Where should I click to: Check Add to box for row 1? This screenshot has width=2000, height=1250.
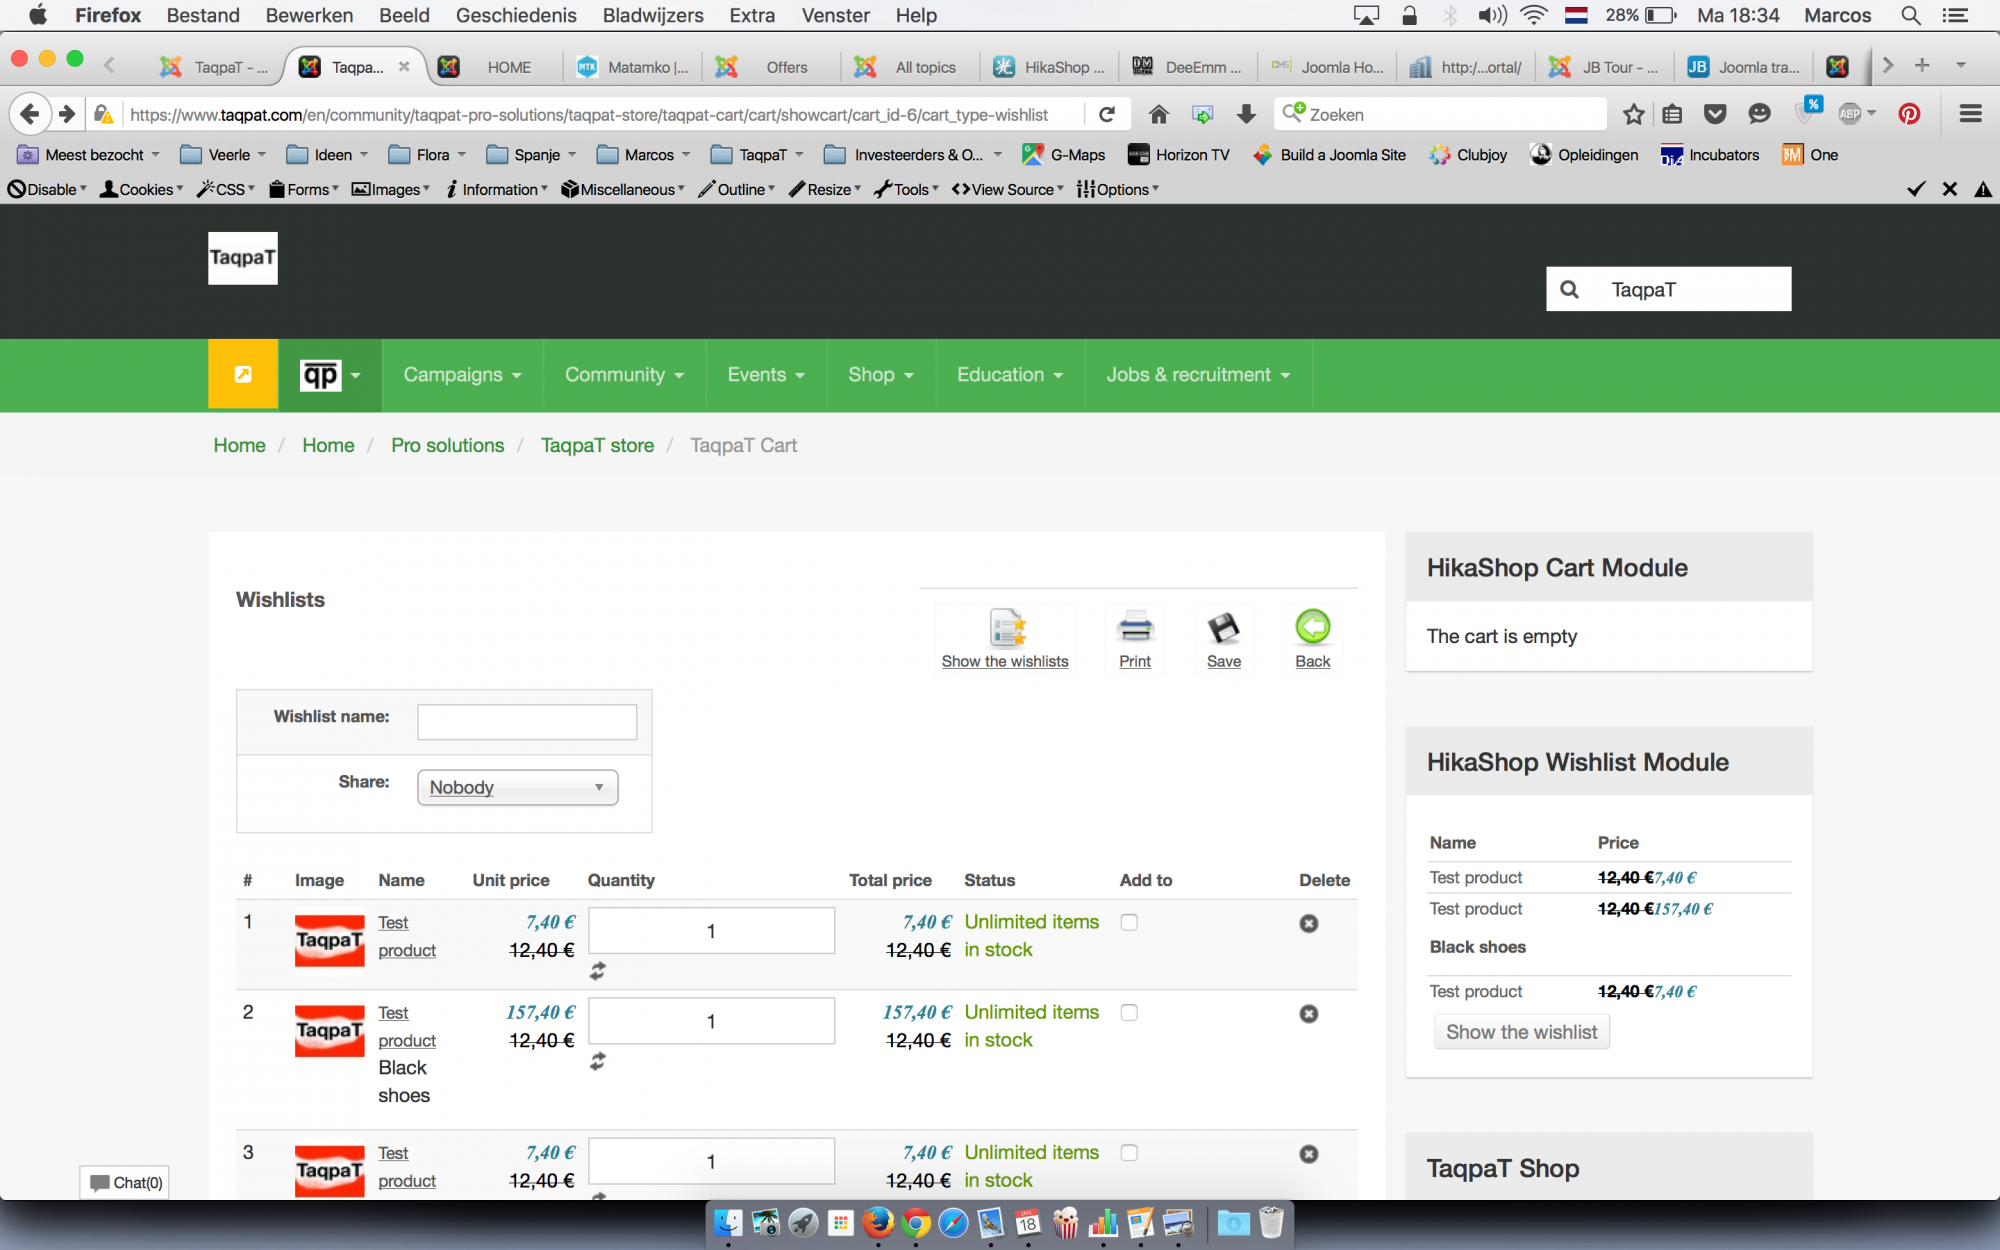tap(1129, 922)
